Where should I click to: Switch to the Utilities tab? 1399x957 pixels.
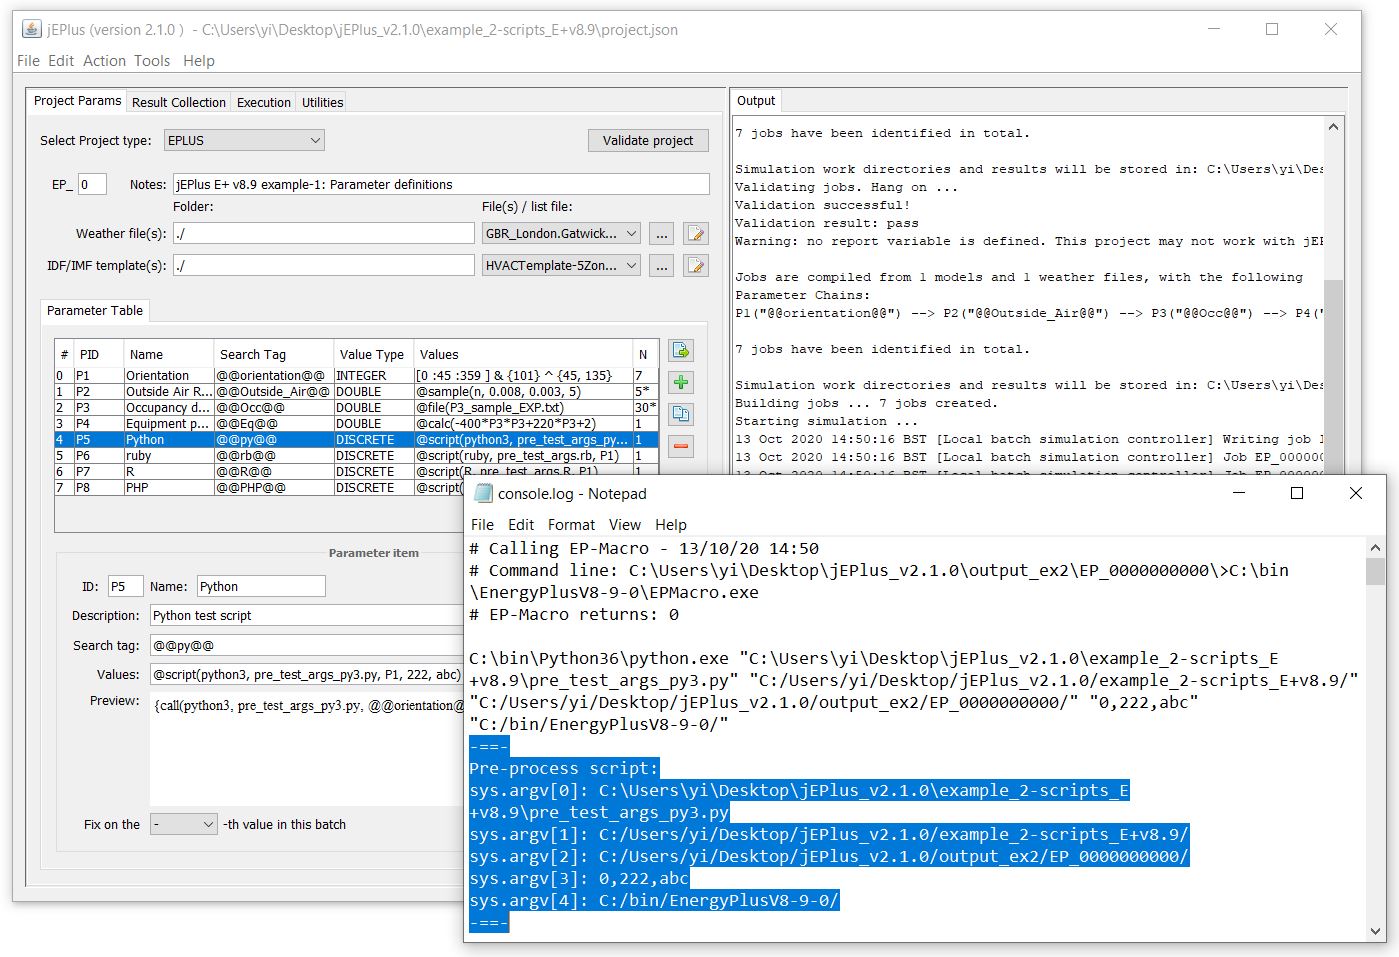pyautogui.click(x=322, y=102)
